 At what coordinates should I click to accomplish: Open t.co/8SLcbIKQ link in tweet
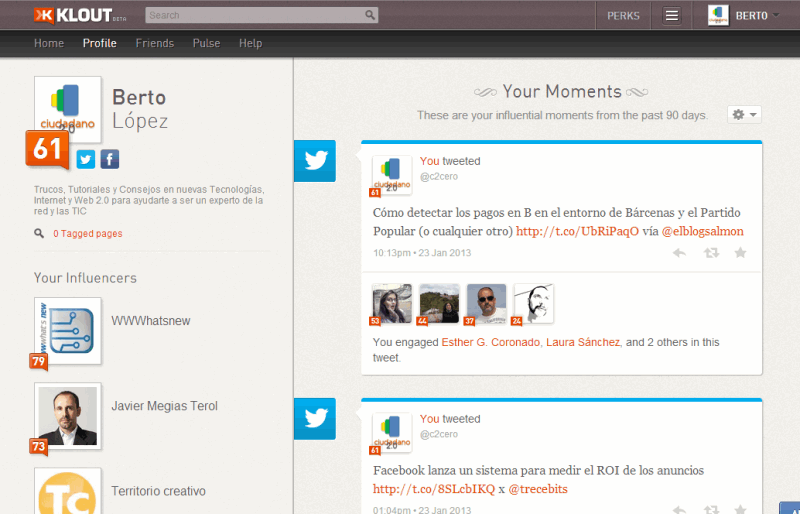point(434,489)
